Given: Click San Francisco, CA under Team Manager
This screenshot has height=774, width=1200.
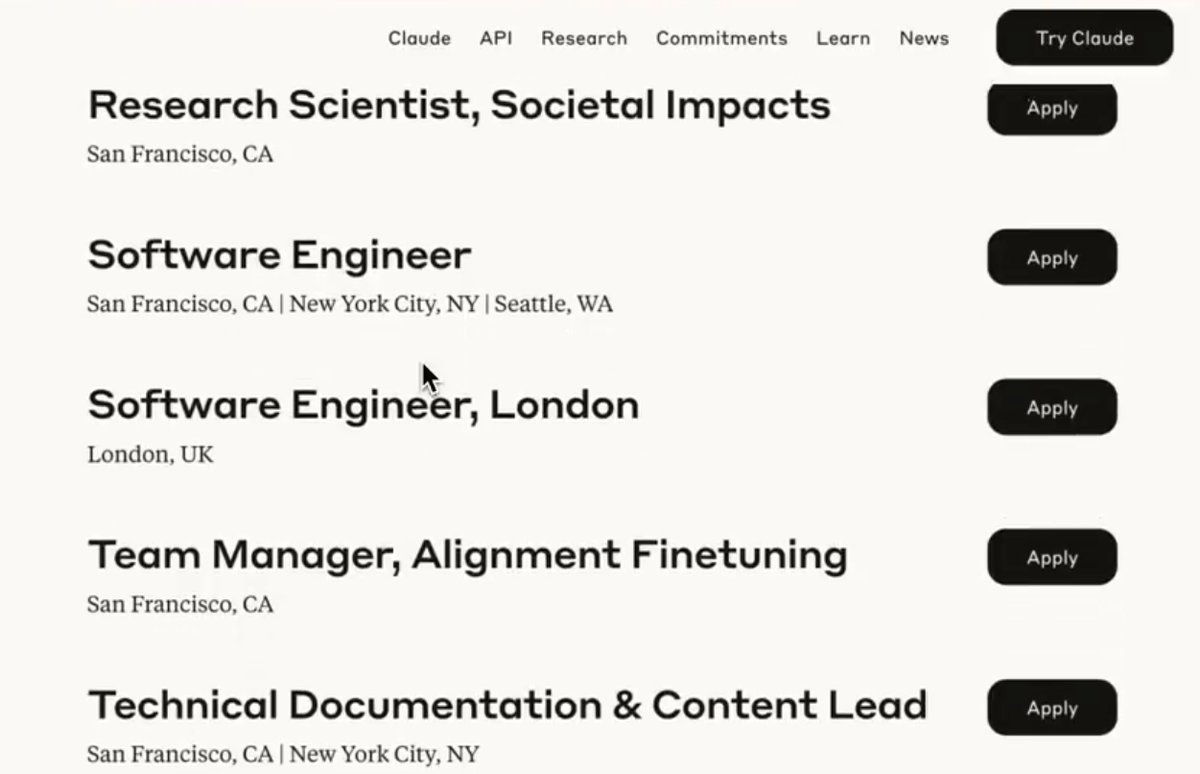Looking at the screenshot, I should (180, 604).
